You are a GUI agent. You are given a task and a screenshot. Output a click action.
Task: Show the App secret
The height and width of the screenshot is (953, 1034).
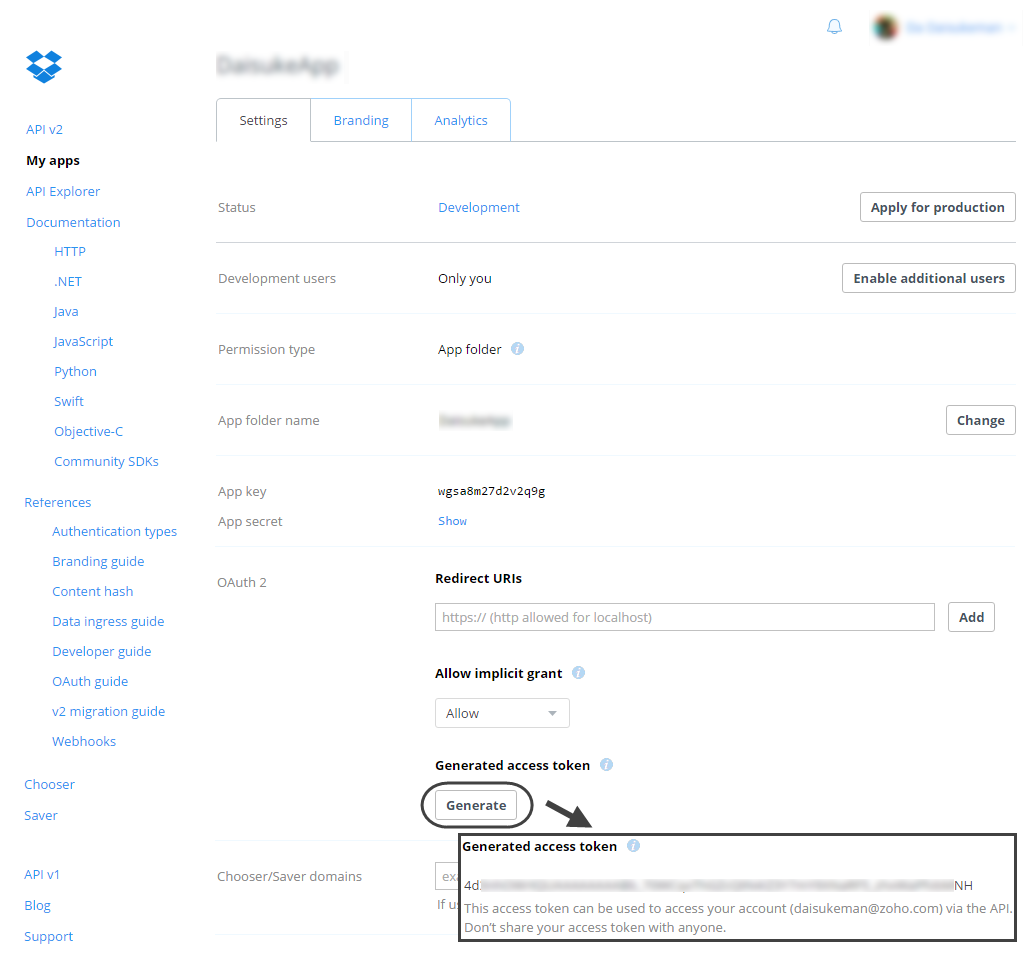click(x=452, y=521)
